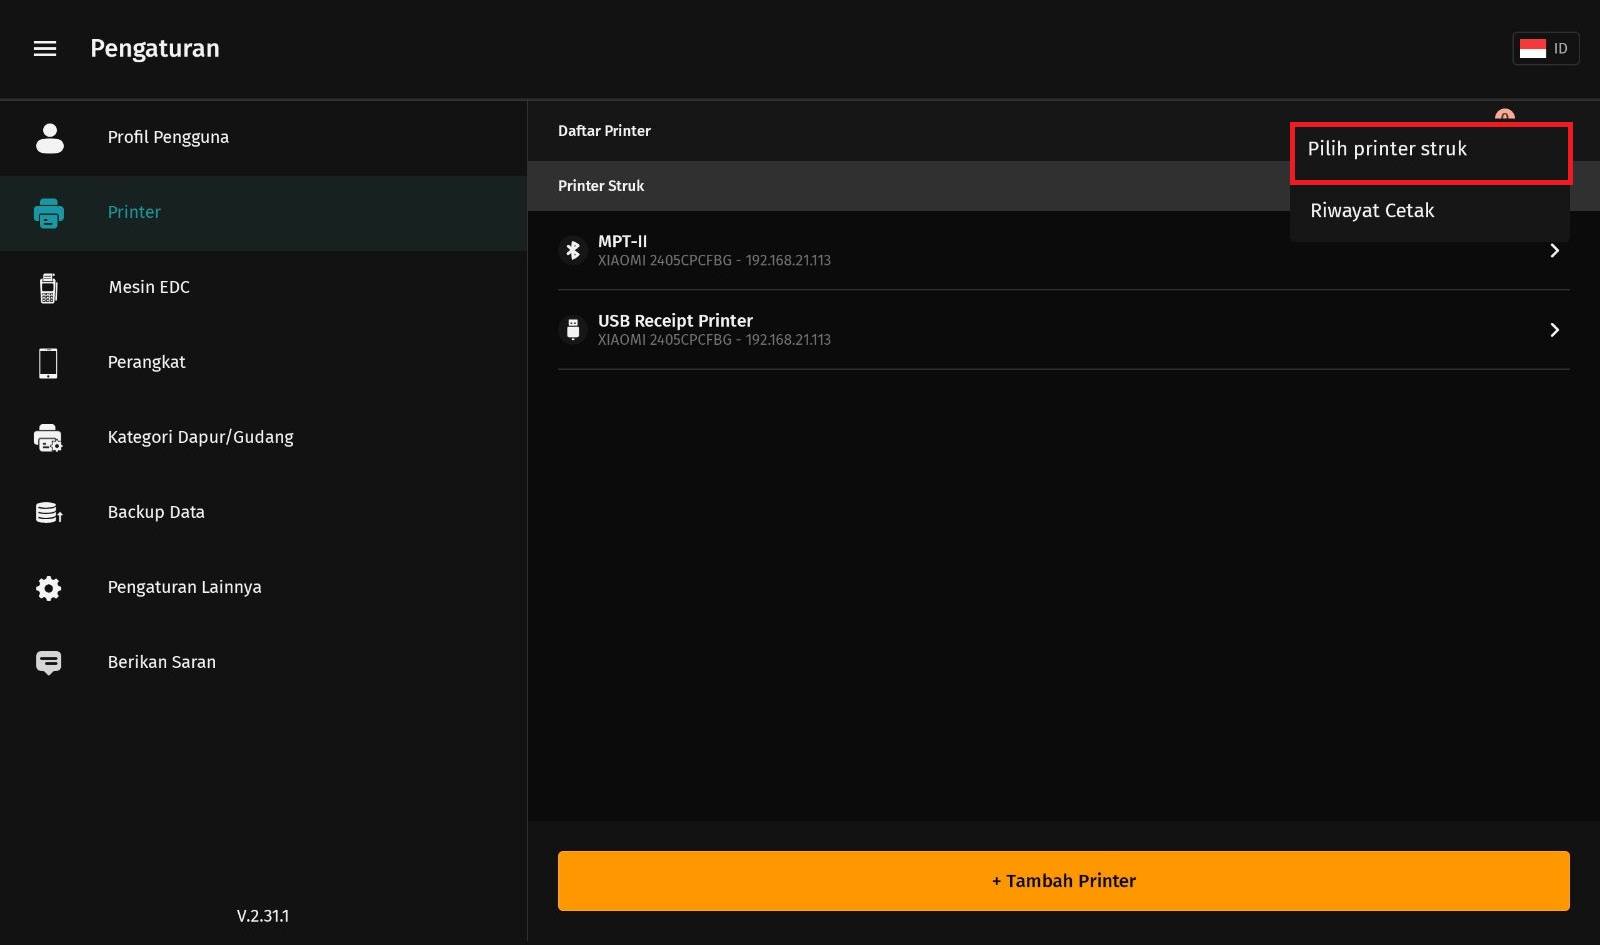Go to Backup Data section
Viewport: 1600px width, 945px height.
coord(156,512)
